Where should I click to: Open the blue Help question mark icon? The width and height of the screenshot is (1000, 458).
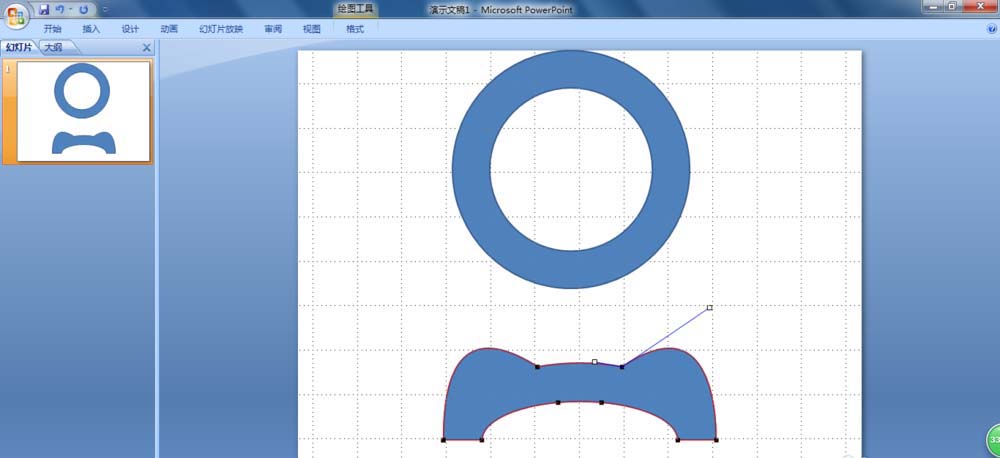tap(992, 29)
